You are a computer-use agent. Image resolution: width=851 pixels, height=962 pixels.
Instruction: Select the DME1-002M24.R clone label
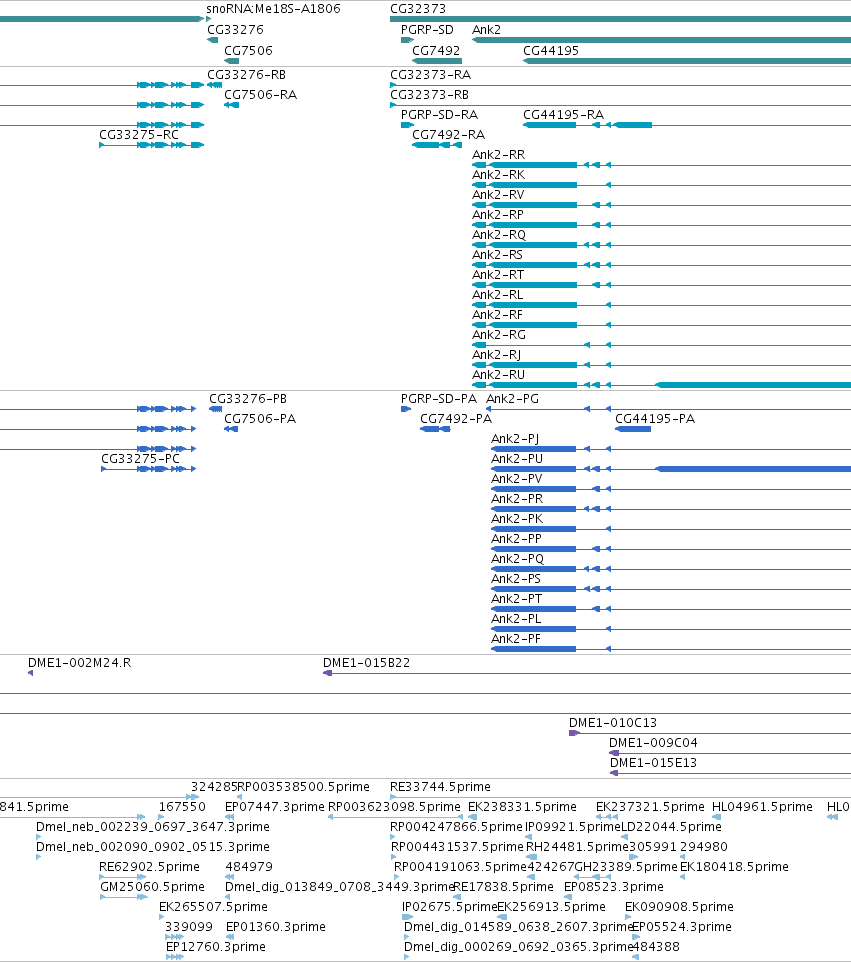(80, 663)
